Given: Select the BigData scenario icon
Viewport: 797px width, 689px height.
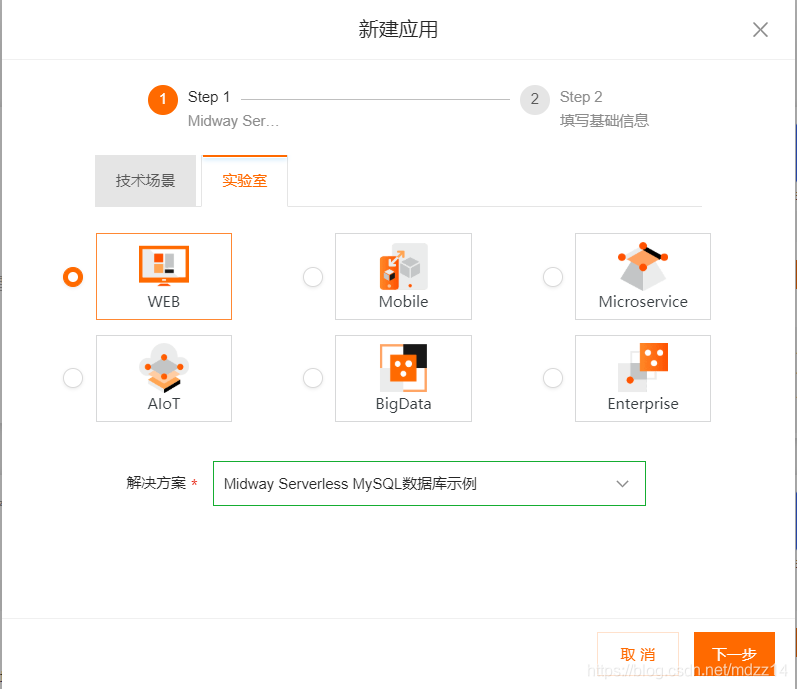Looking at the screenshot, I should click(x=404, y=368).
